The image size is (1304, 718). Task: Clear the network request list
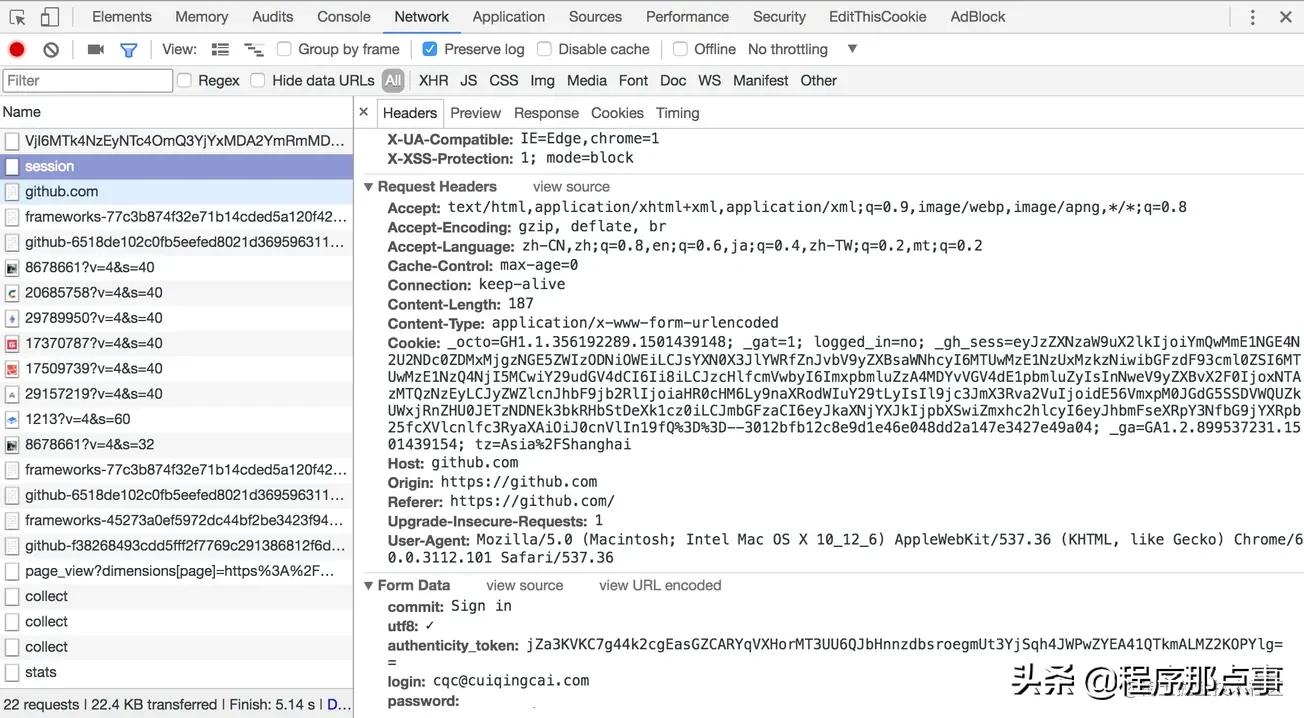click(50, 48)
